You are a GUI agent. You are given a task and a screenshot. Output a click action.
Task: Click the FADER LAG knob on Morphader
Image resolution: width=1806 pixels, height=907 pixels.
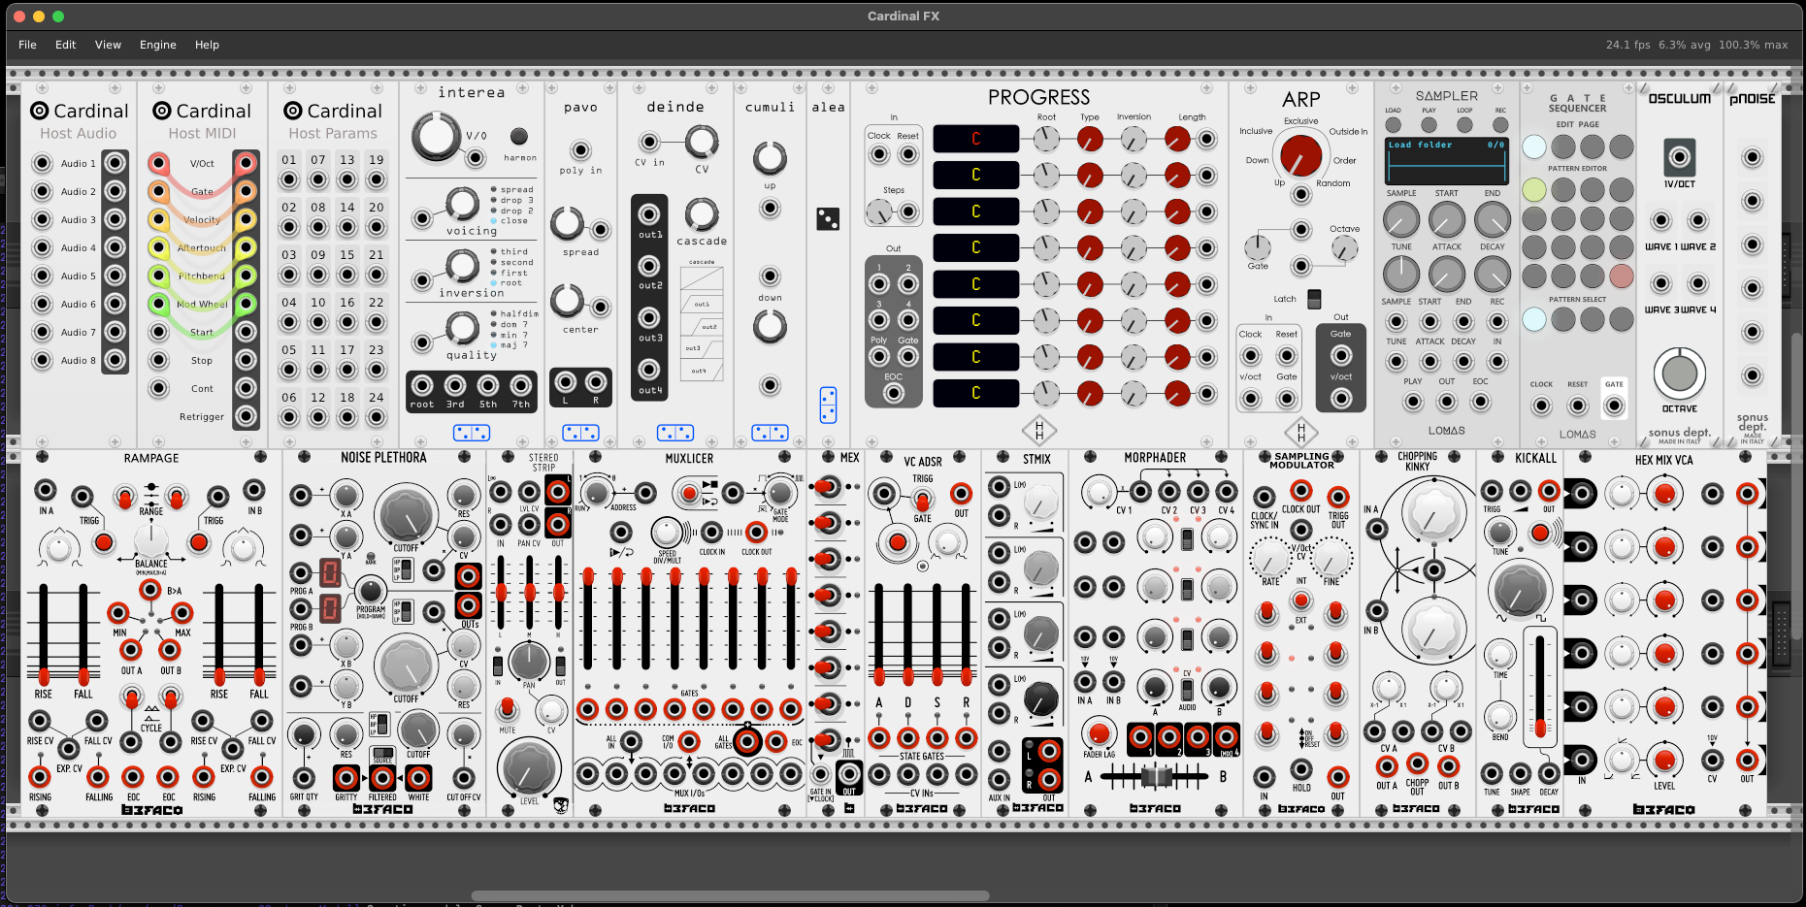click(1099, 733)
